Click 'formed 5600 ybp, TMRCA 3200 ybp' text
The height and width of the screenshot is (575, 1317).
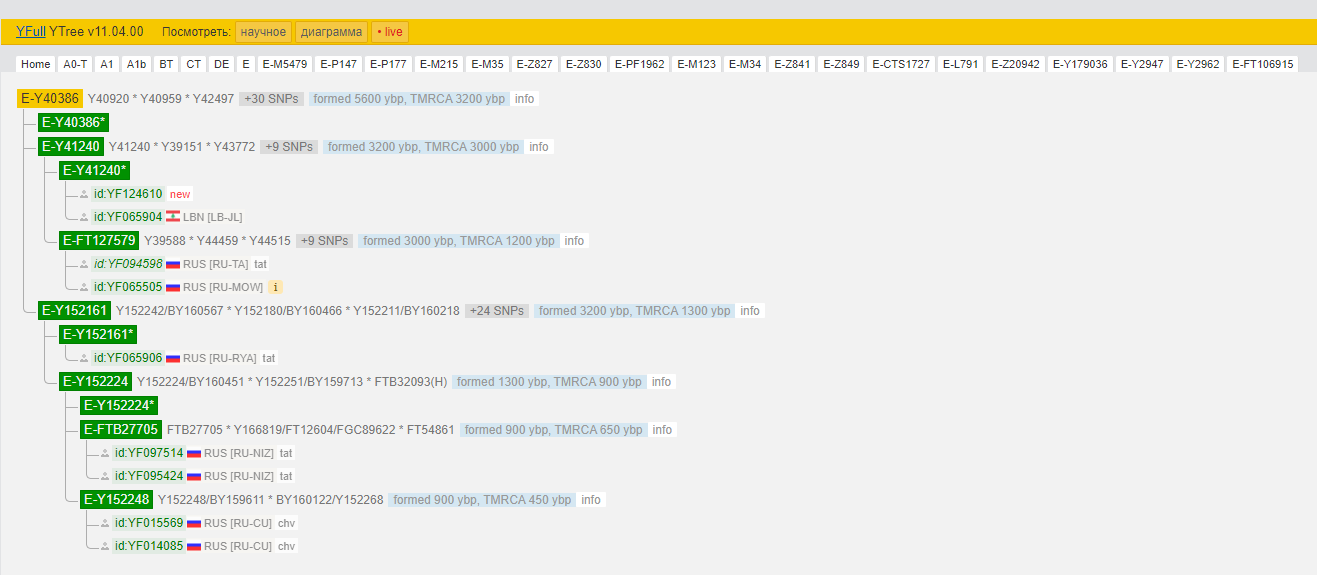[408, 99]
